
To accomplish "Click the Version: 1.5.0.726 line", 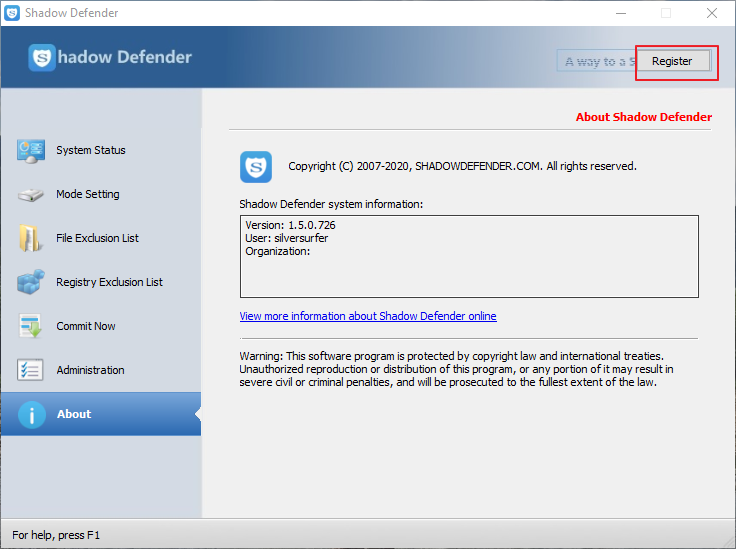I will (x=290, y=225).
